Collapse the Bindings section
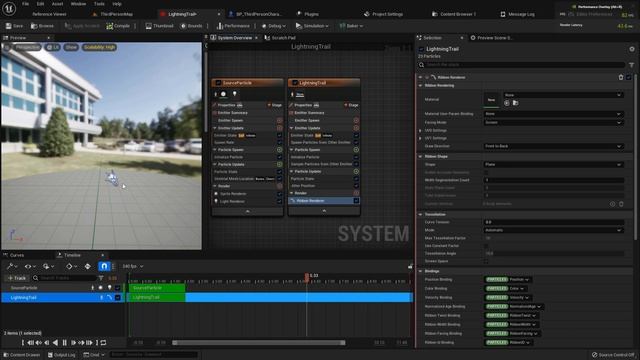 (420, 271)
